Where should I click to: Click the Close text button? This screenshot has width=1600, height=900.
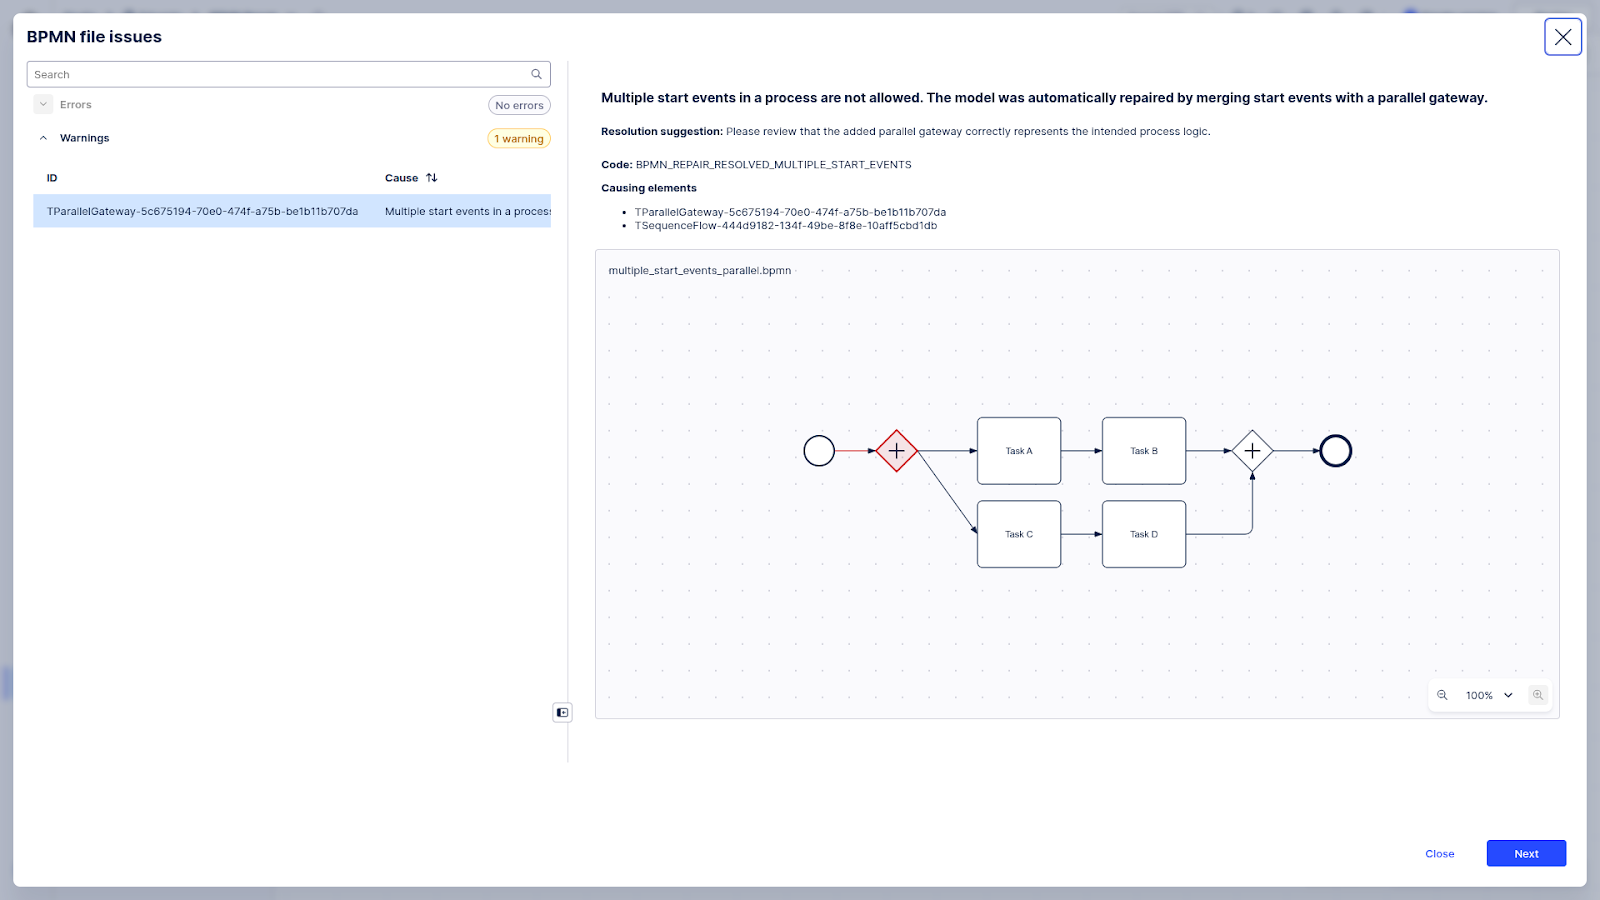tap(1439, 853)
